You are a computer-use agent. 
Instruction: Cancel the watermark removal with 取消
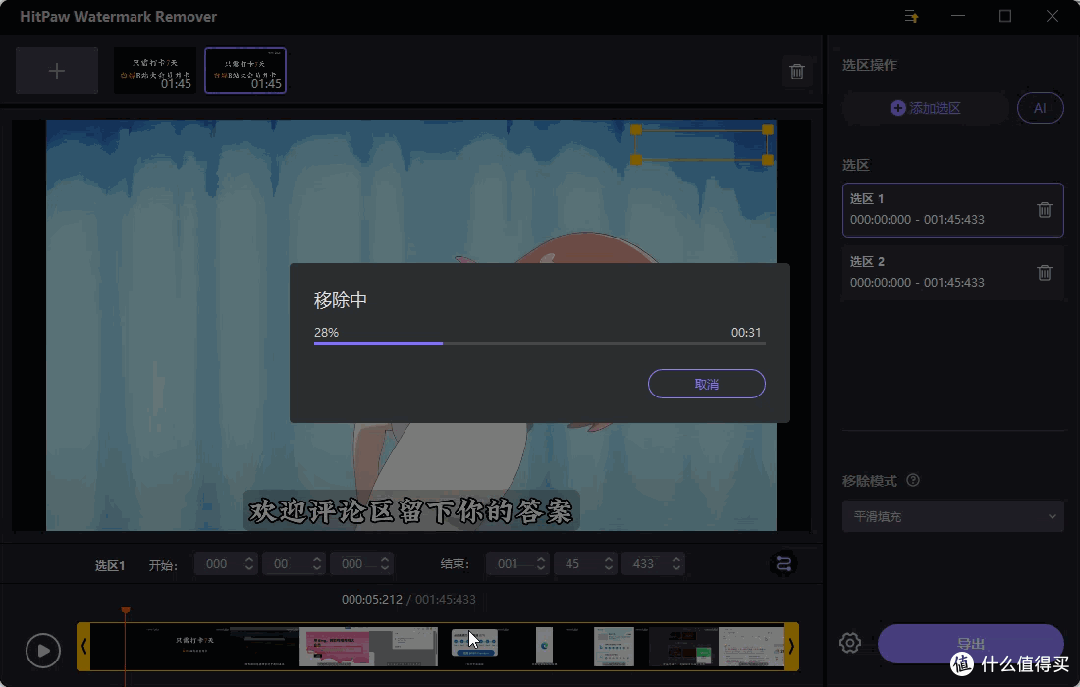[x=707, y=384]
